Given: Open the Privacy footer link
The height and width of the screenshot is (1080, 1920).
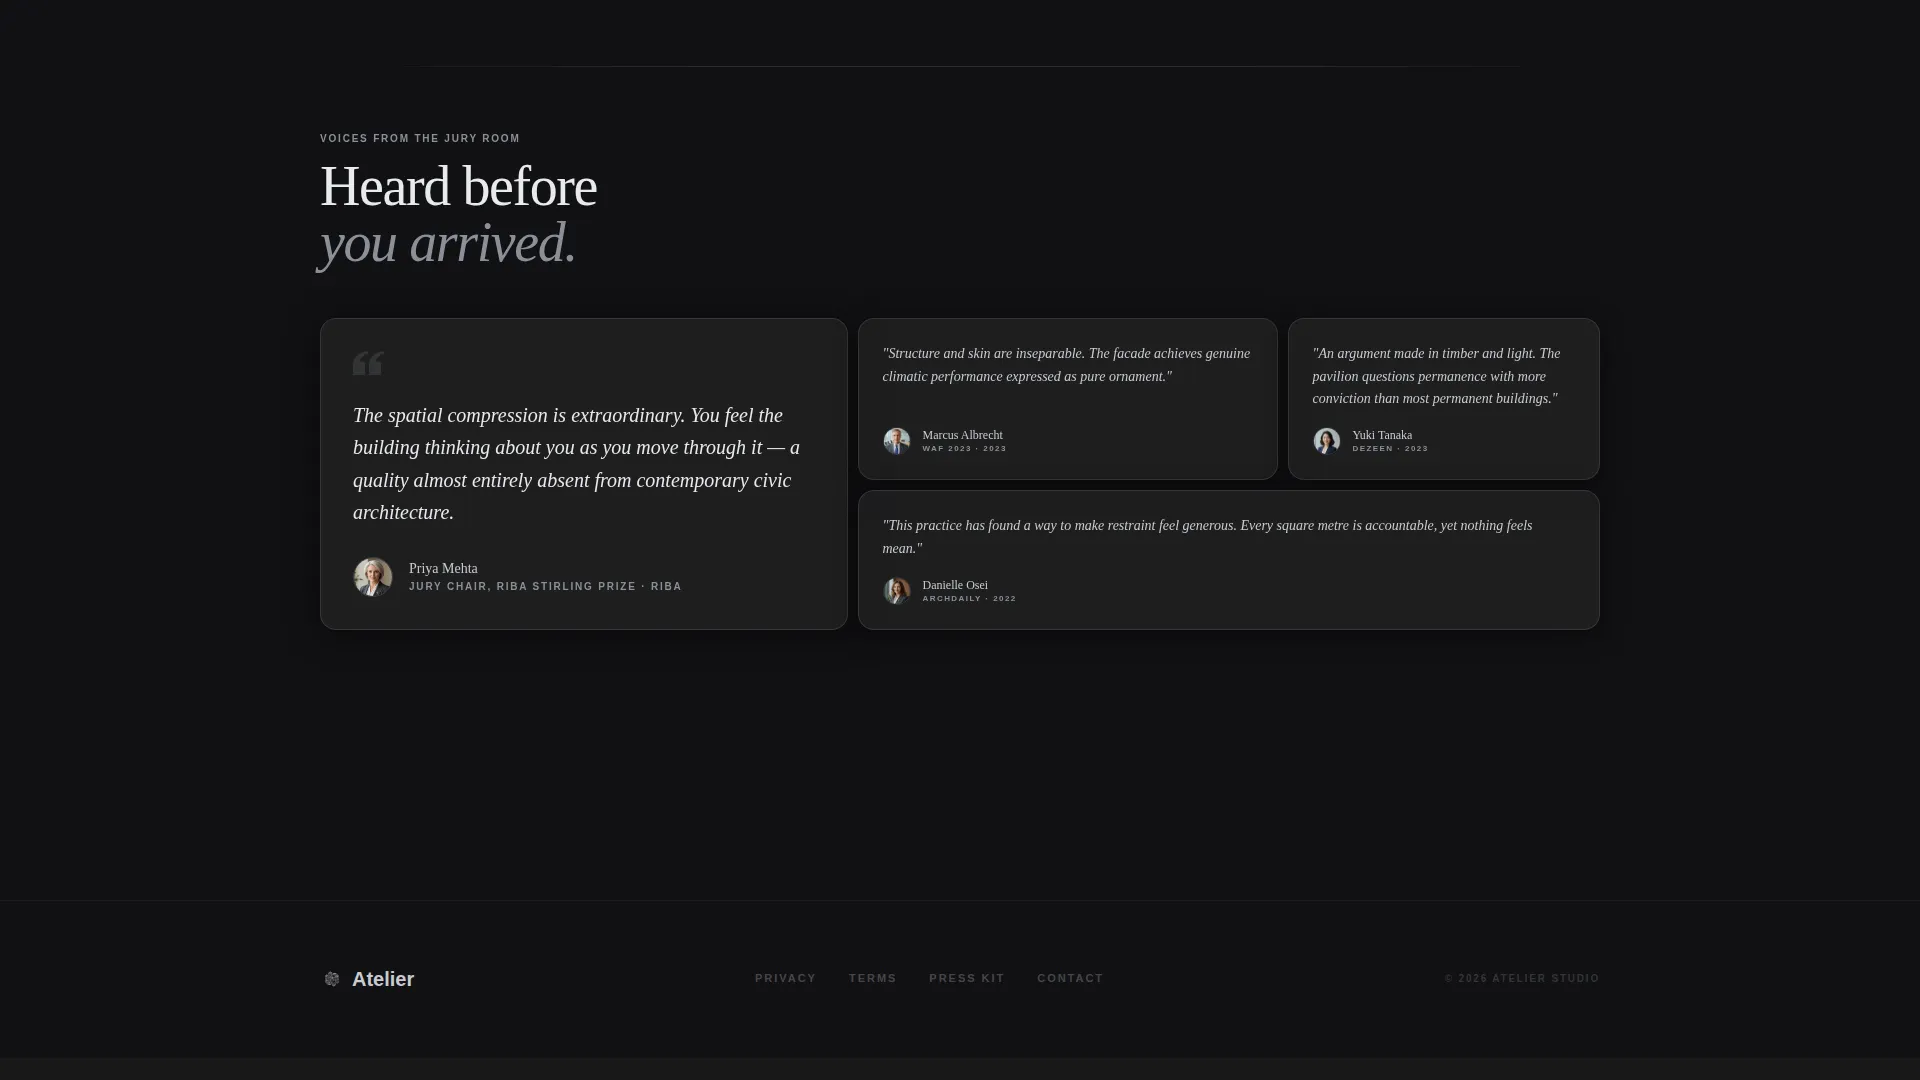Looking at the screenshot, I should pos(785,978).
